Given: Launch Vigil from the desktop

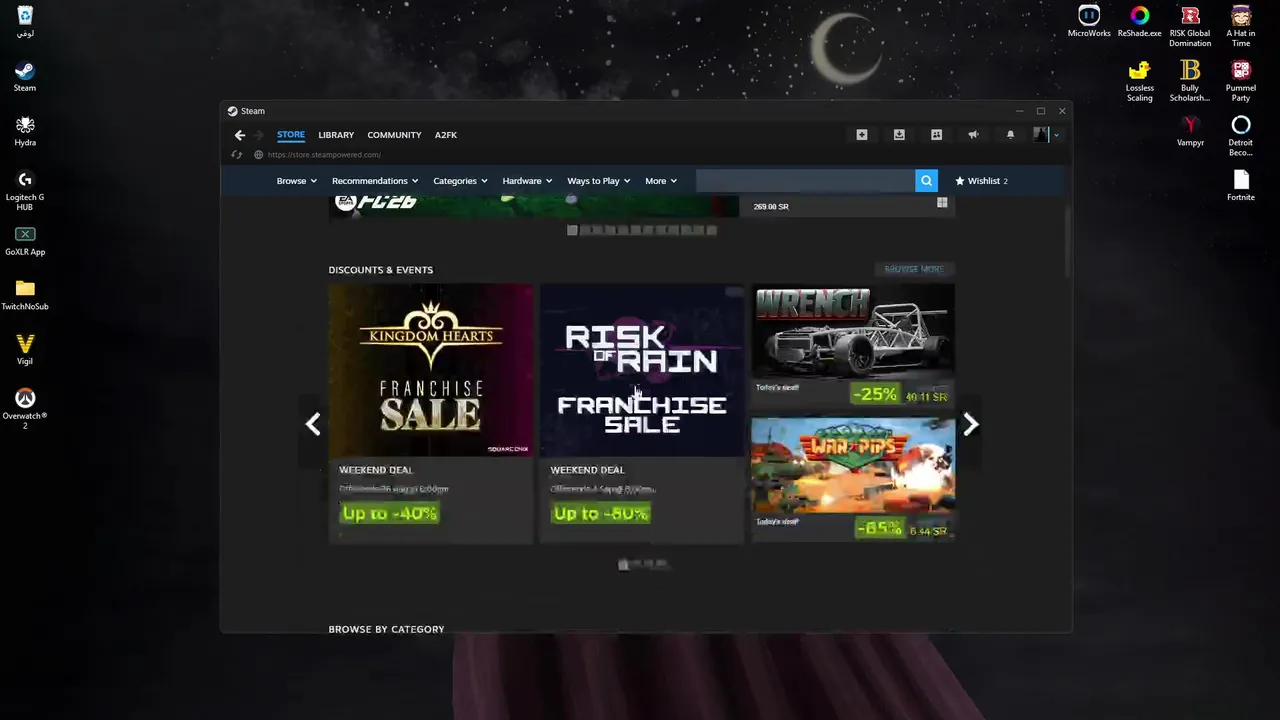Looking at the screenshot, I should click(25, 350).
